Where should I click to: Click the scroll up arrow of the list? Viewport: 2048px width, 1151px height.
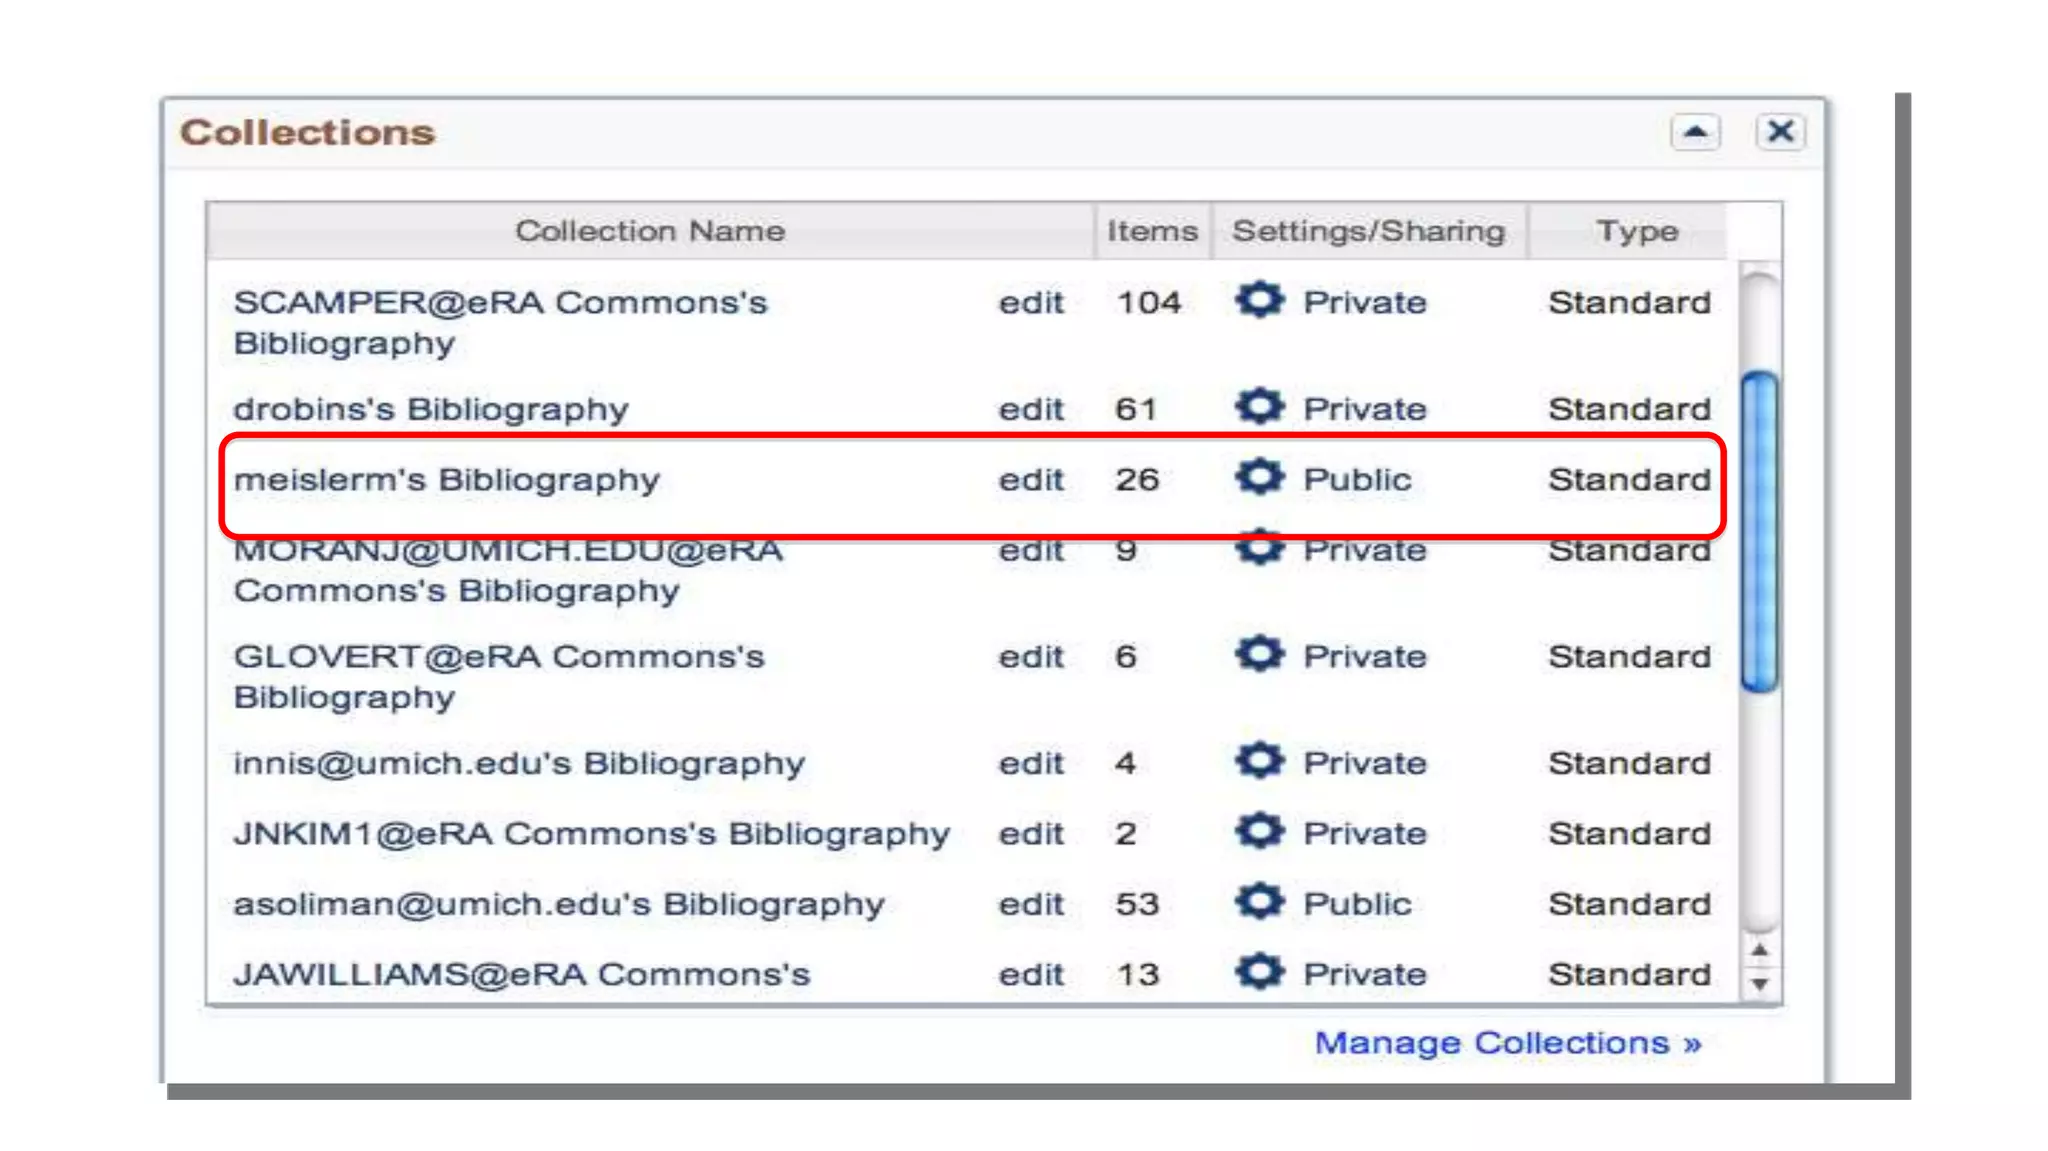1760,950
